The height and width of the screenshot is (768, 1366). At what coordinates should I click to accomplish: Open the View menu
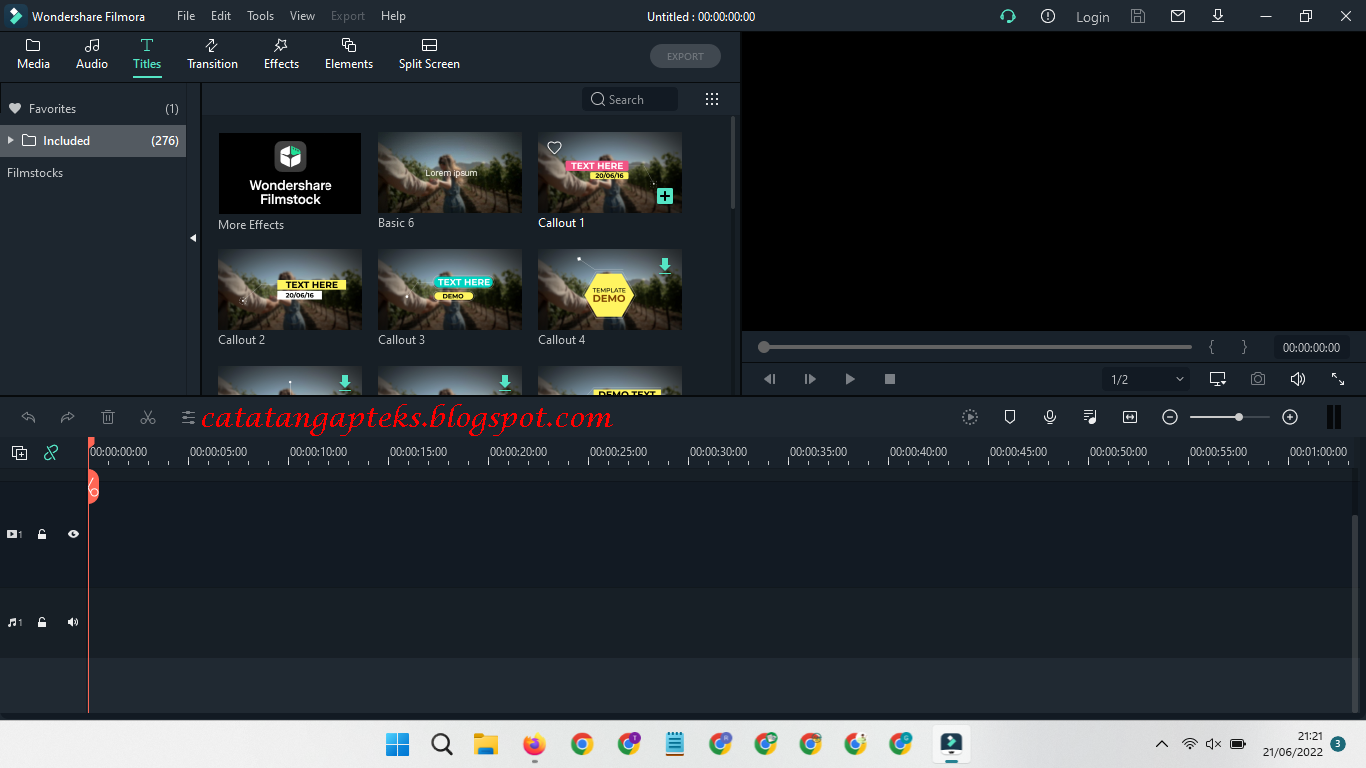[x=302, y=16]
